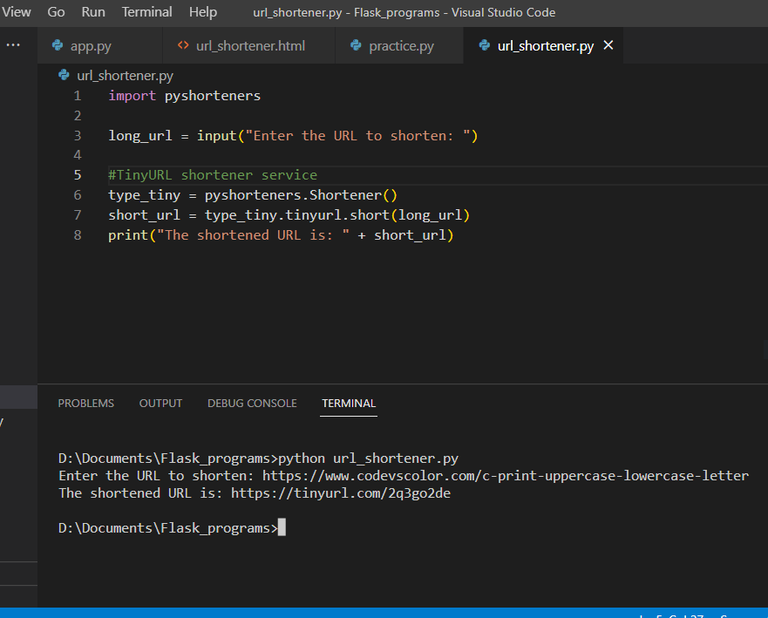Viewport: 768px width, 618px height.
Task: Click the word 'import' on line 1
Action: (x=132, y=95)
